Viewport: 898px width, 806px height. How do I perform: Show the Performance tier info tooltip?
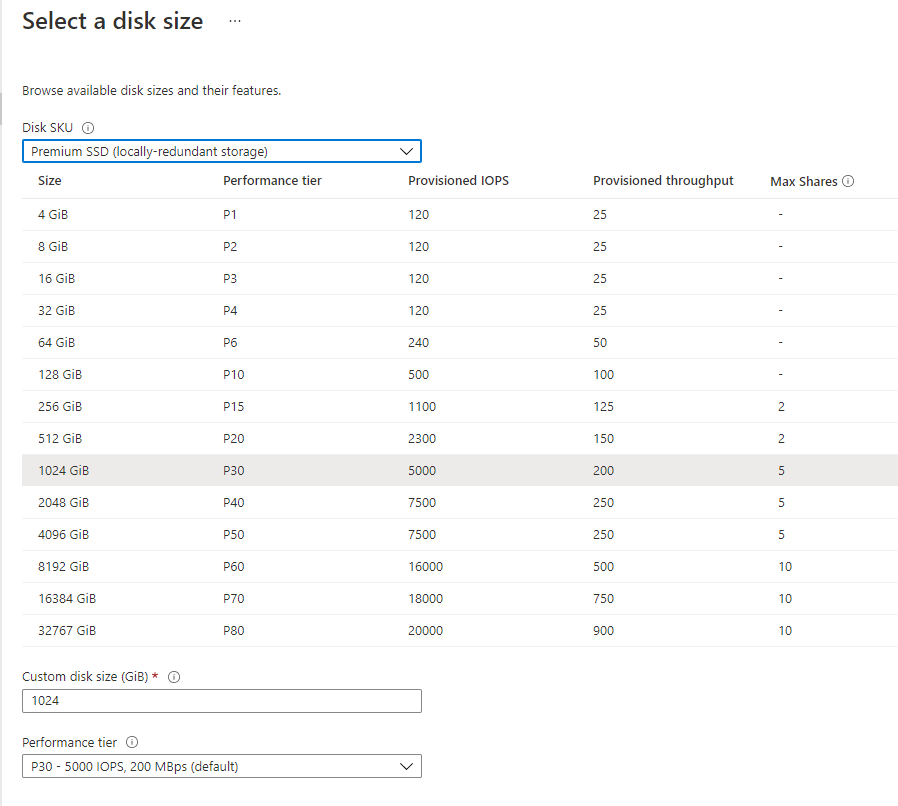[132, 742]
